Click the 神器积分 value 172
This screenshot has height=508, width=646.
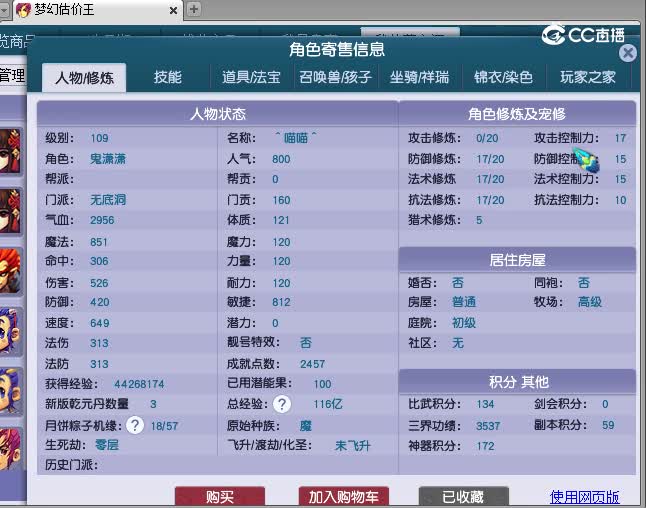(x=485, y=446)
